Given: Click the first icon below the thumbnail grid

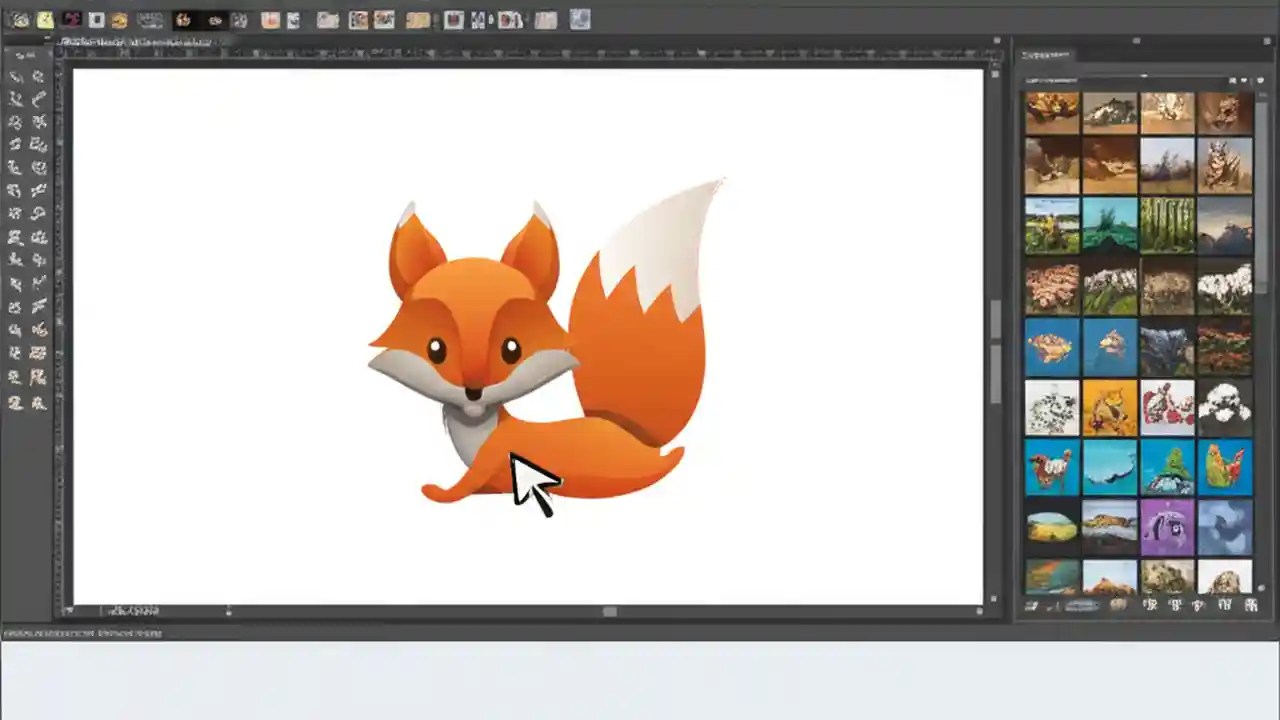Looking at the screenshot, I should (x=1031, y=605).
